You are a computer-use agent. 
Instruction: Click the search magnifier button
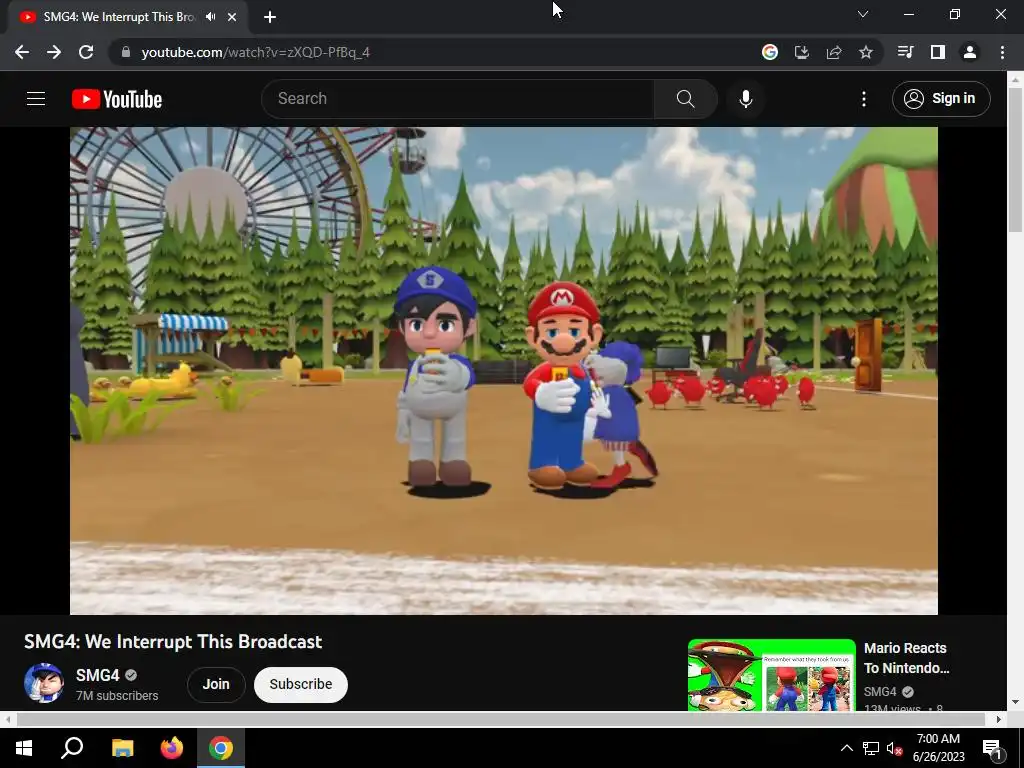tap(685, 99)
